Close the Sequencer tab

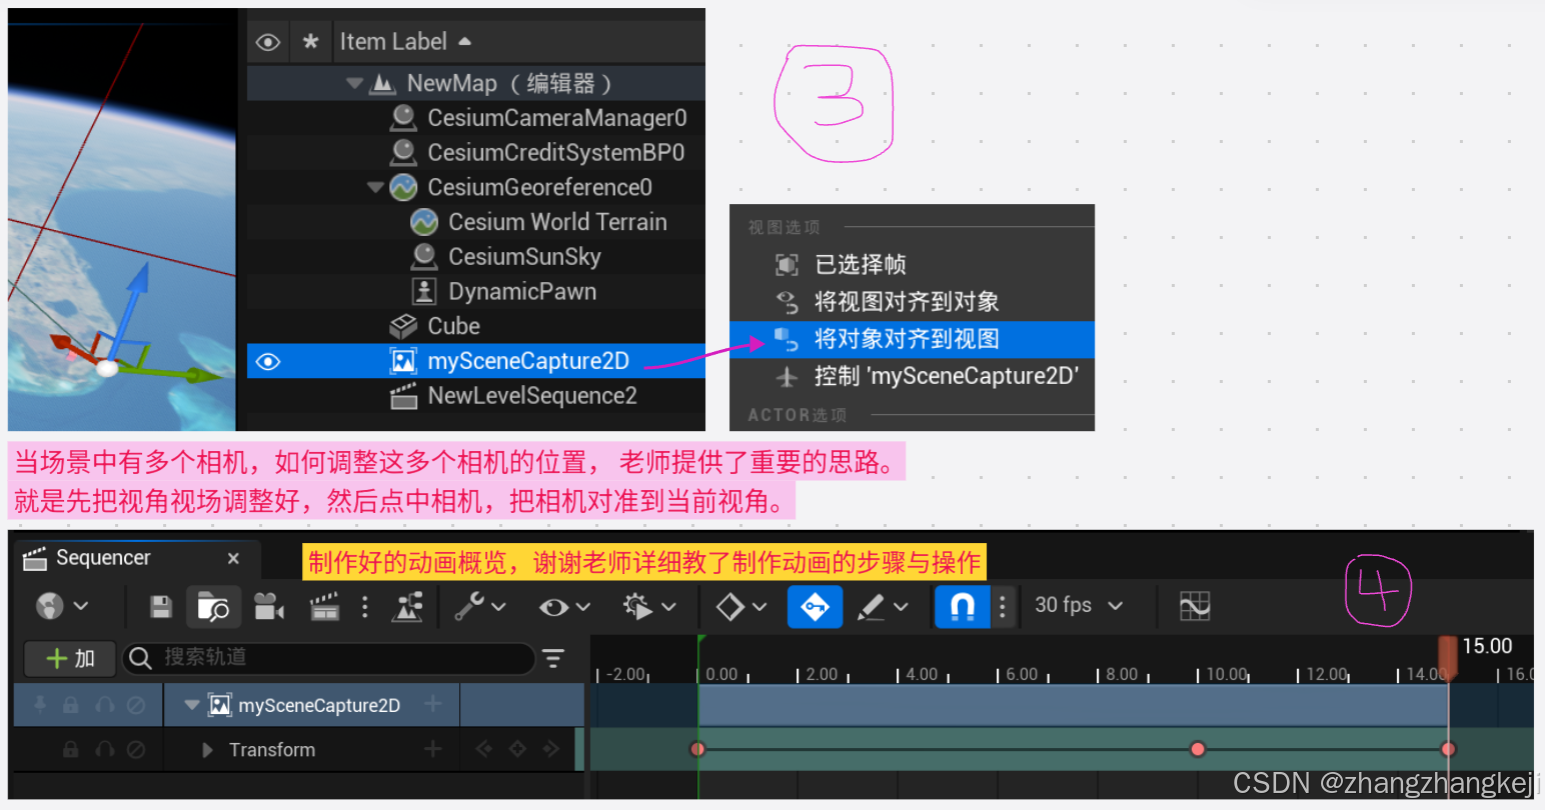pyautogui.click(x=233, y=559)
